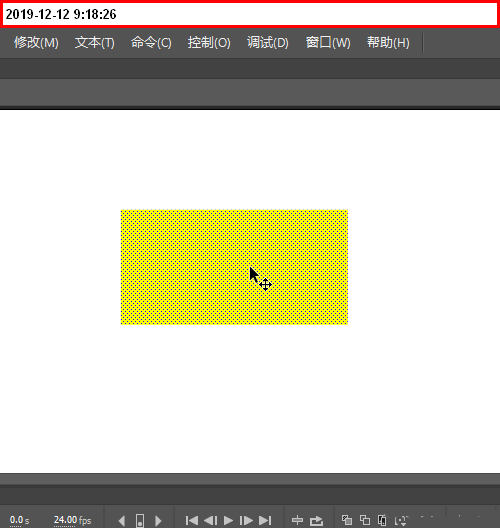Open the 文本(T) menu

(x=95, y=43)
